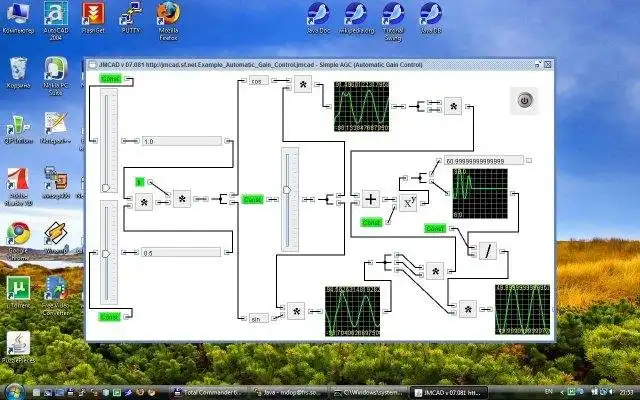The width and height of the screenshot is (640, 400).
Task: Select multiply block left of divide block
Action: (435, 271)
